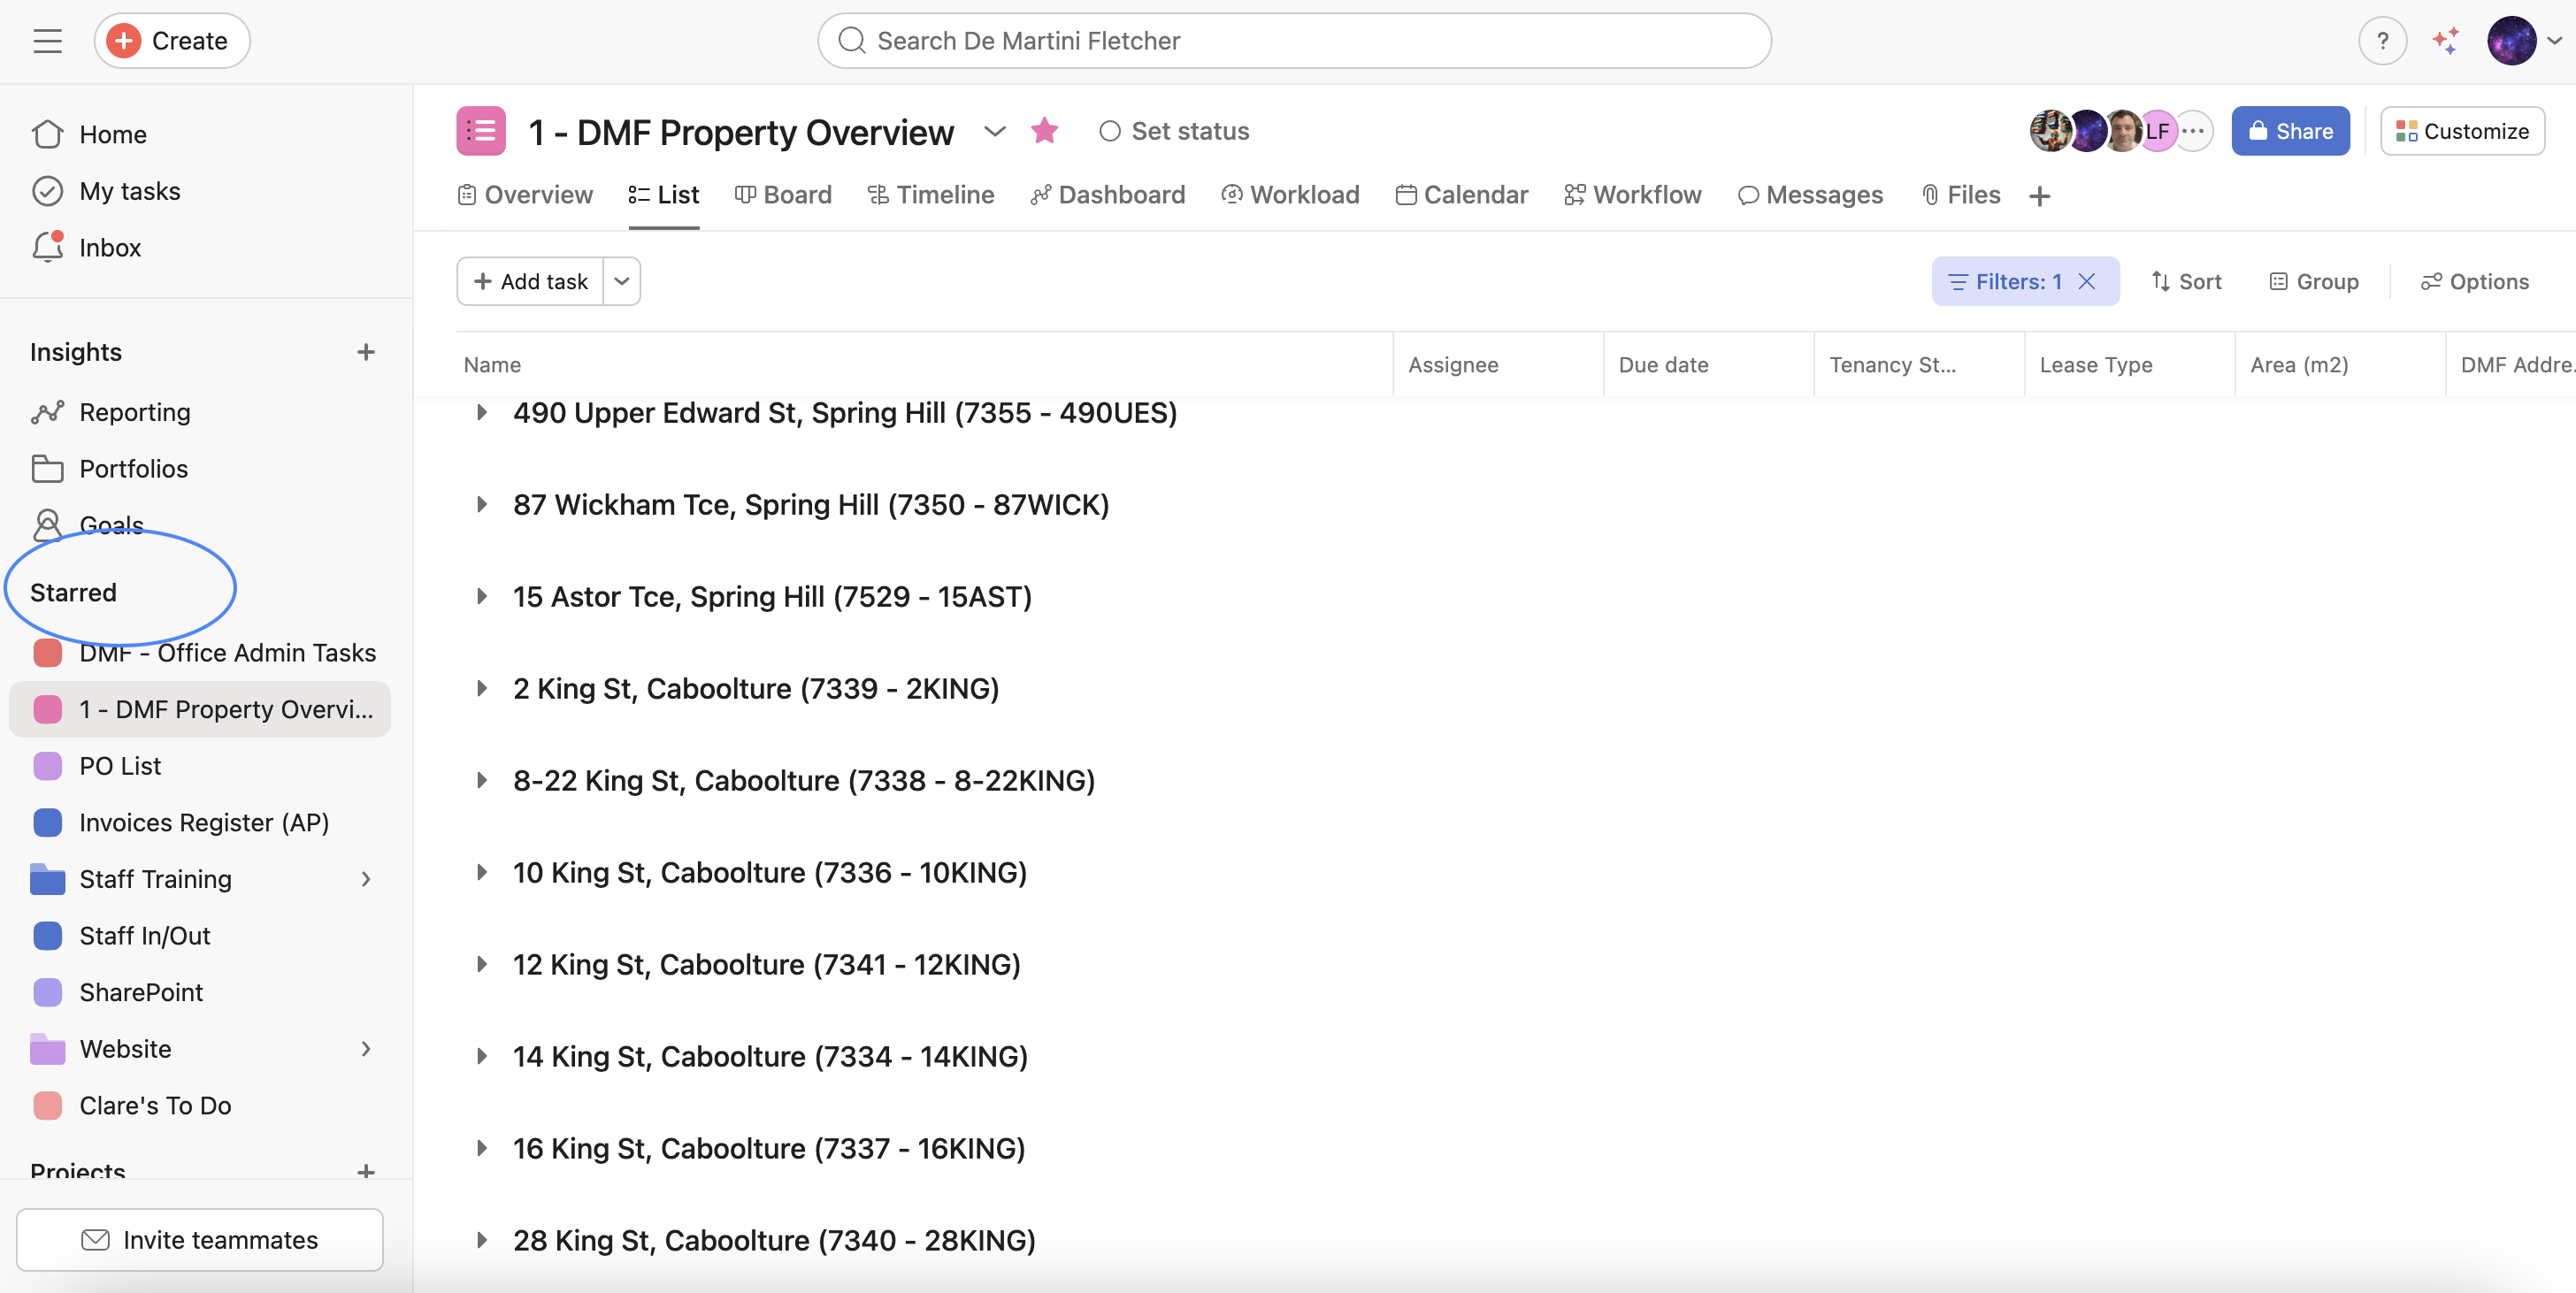Click the search field
The height and width of the screenshot is (1293, 2576).
coord(1294,41)
